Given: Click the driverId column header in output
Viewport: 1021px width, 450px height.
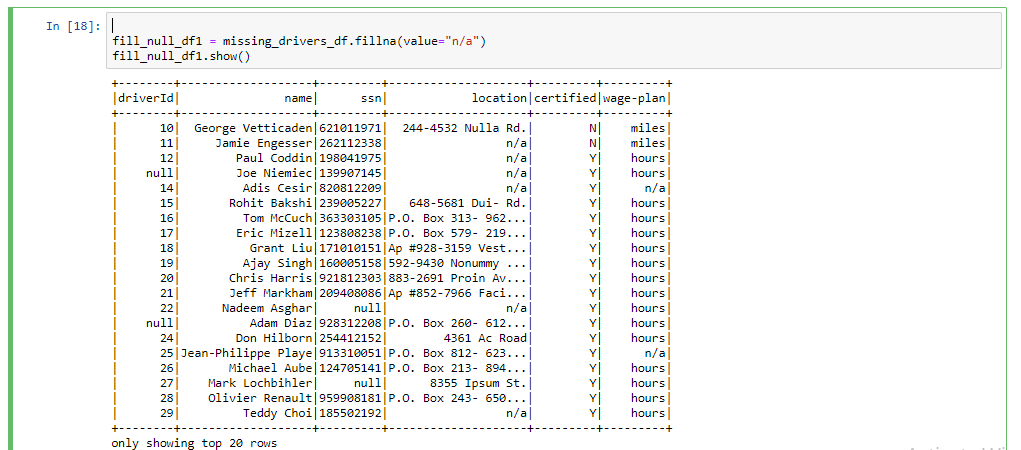Looking at the screenshot, I should (x=147, y=98).
